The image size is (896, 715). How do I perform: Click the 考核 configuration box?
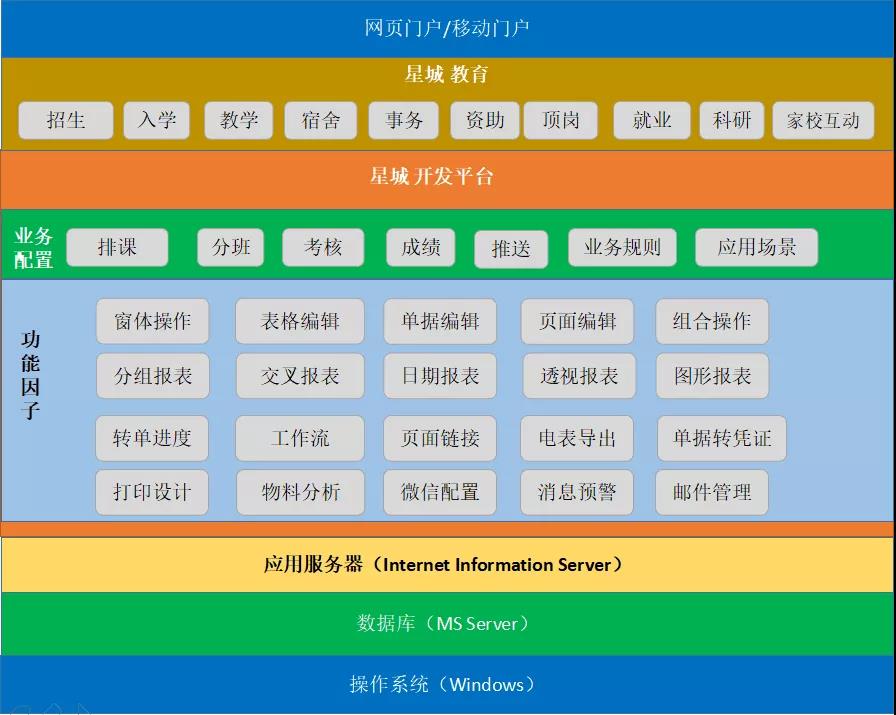pos(323,247)
